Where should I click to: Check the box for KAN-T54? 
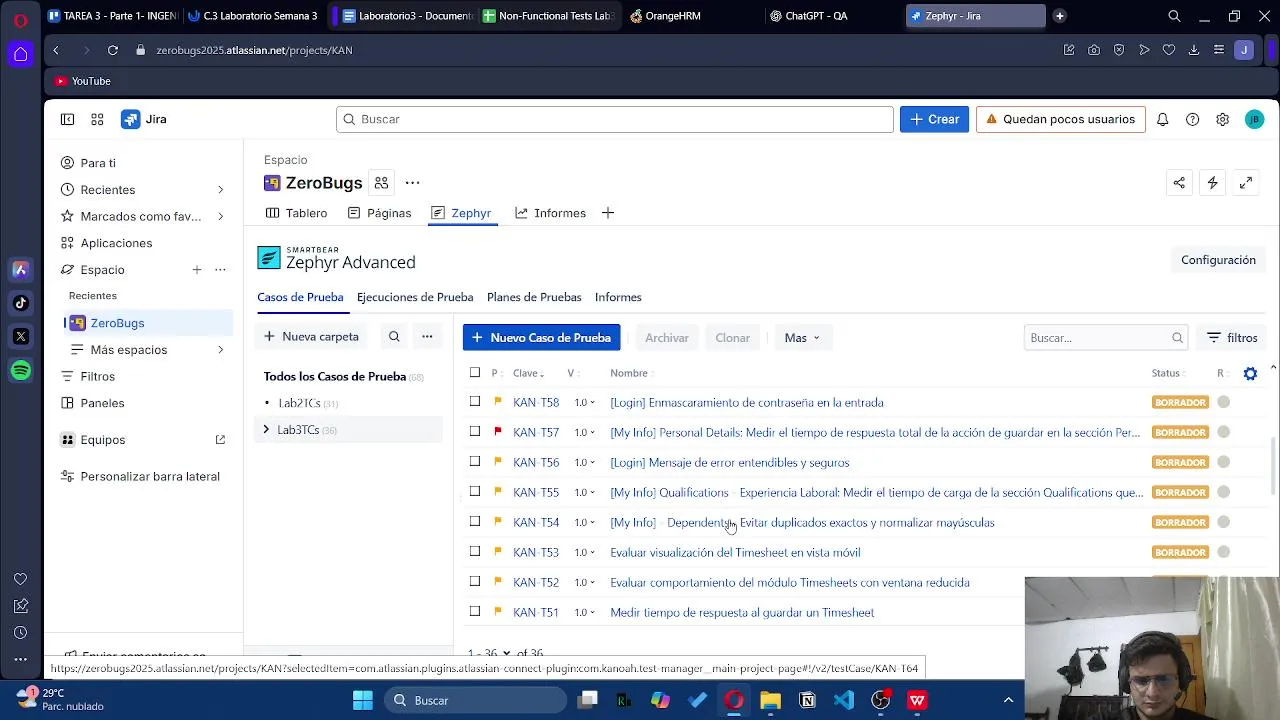click(x=475, y=522)
